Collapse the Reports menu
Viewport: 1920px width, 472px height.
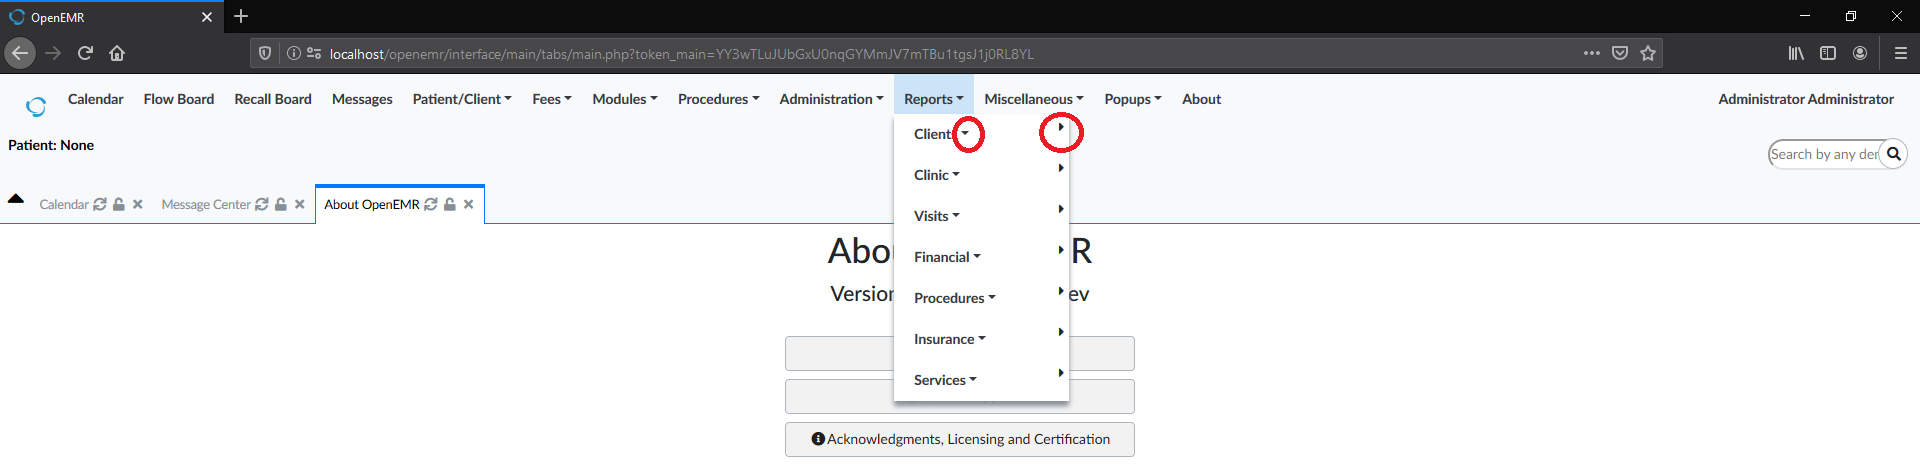click(933, 99)
